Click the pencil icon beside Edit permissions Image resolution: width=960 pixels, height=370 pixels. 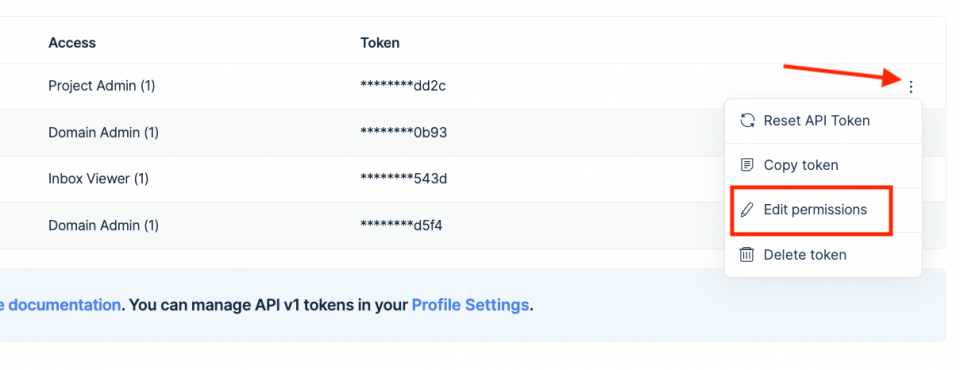click(x=747, y=210)
